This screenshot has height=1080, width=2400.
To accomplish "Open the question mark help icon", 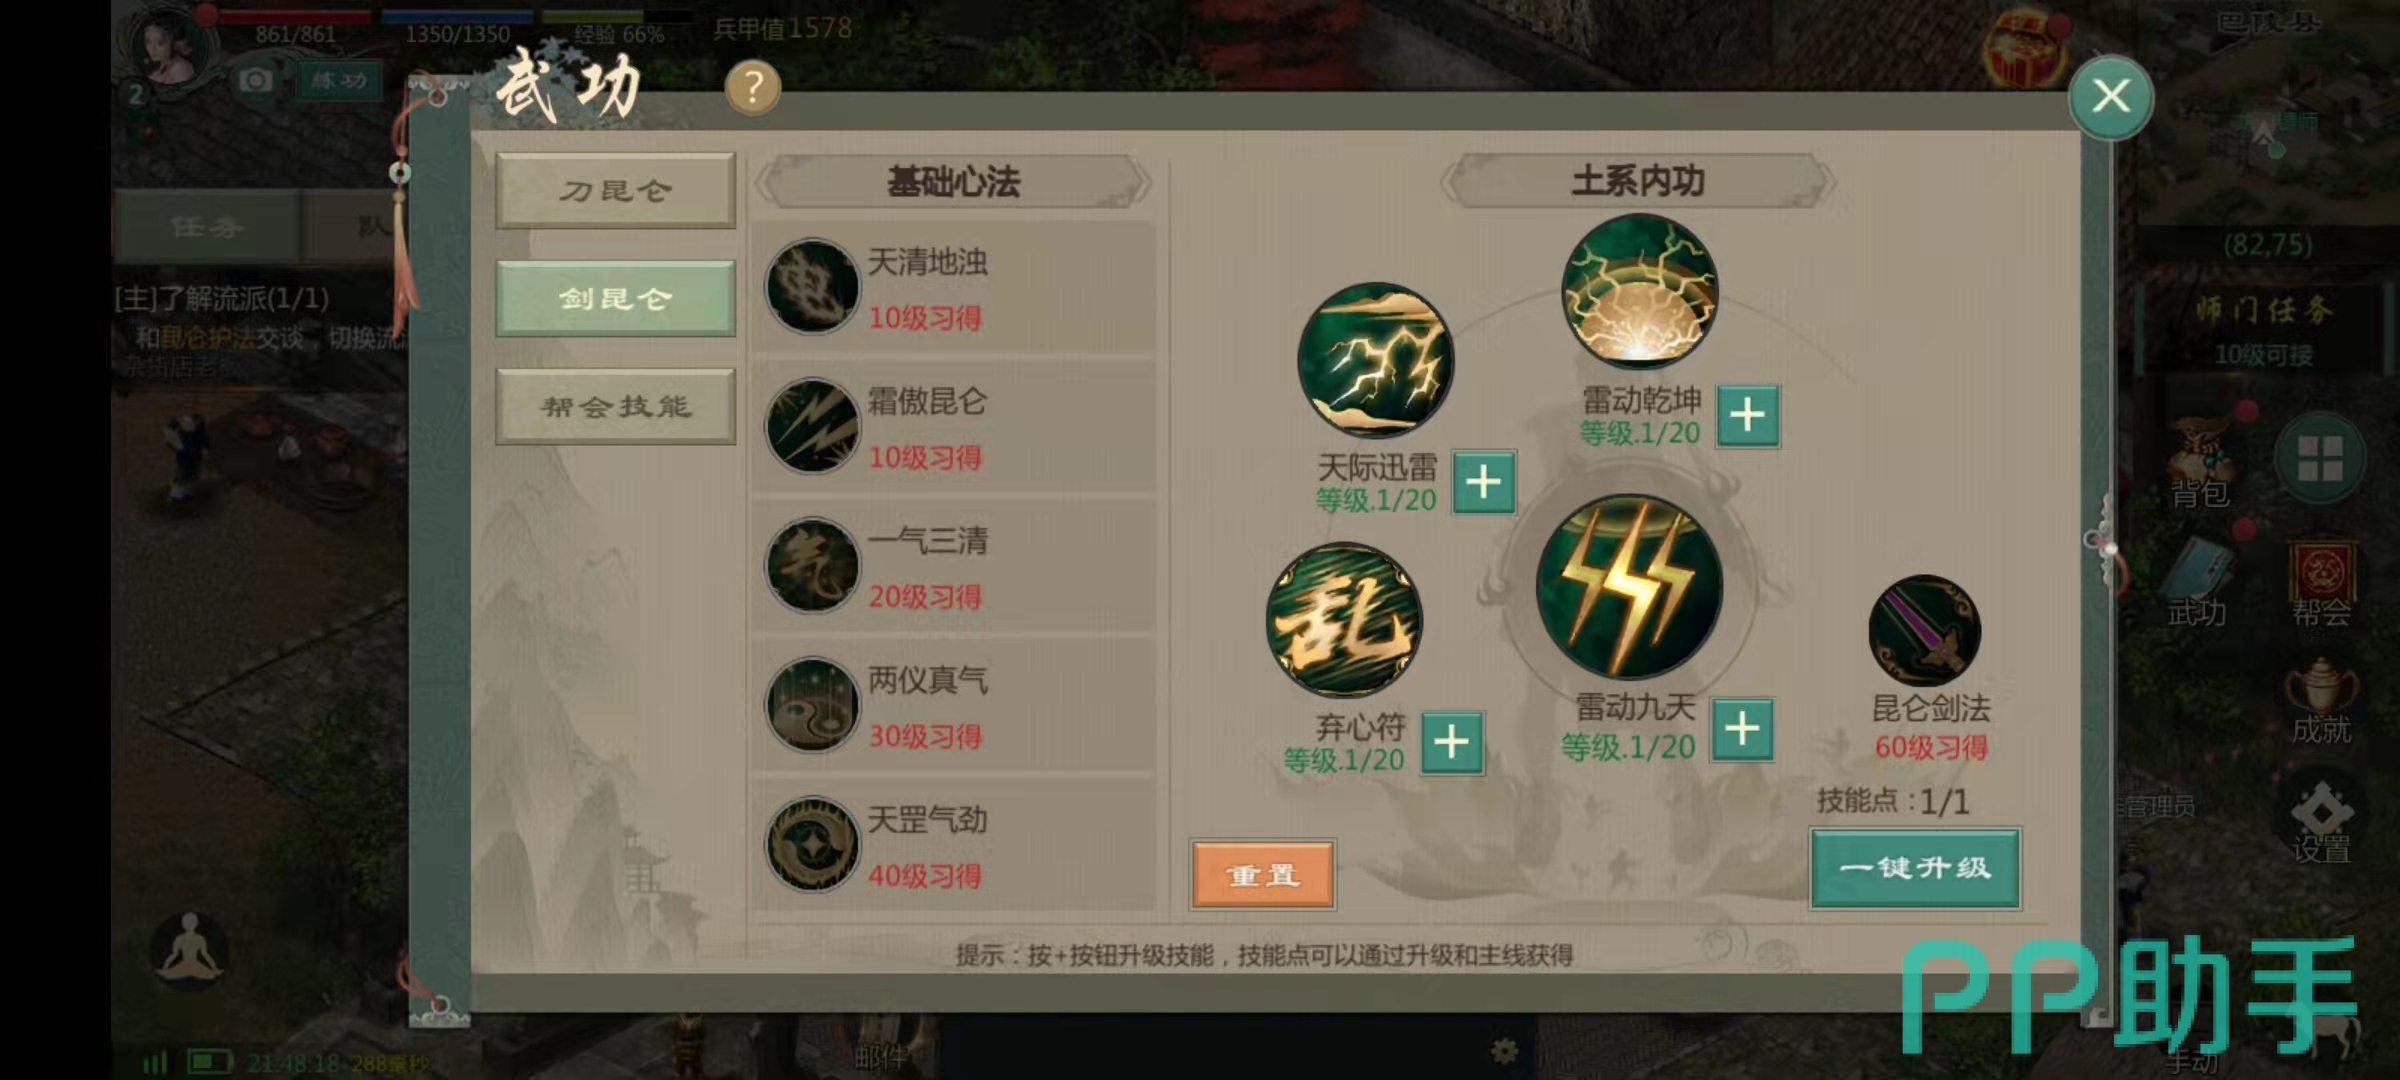I will [753, 88].
